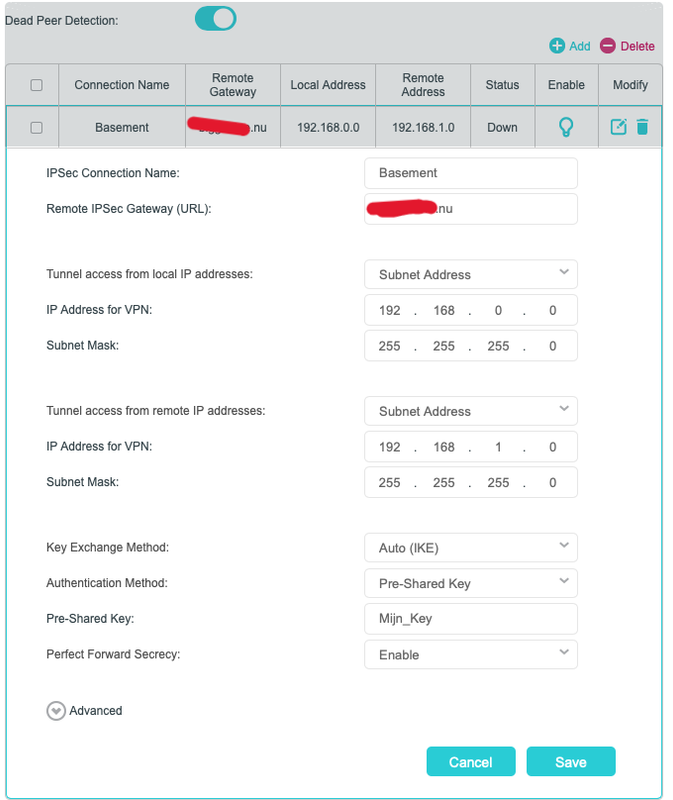Expand Advanced settings chevron icon
The image size is (673, 800).
pyautogui.click(x=55, y=711)
